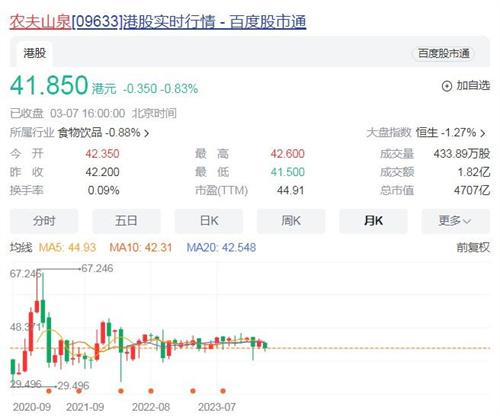Switch to the 分时 chart tab
This screenshot has width=500, height=416.
click(x=44, y=221)
